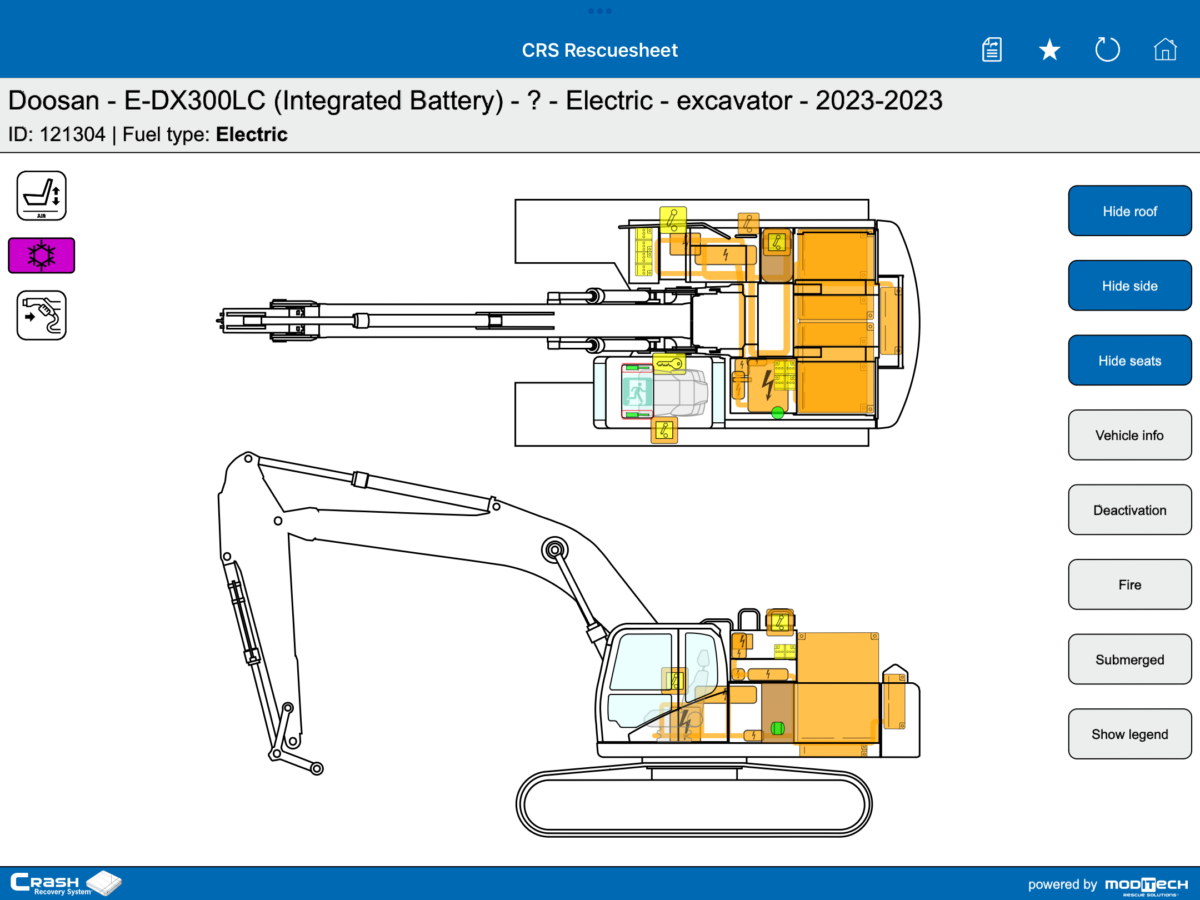
Task: Click the refresh icon in the top bar
Action: (x=1107, y=48)
